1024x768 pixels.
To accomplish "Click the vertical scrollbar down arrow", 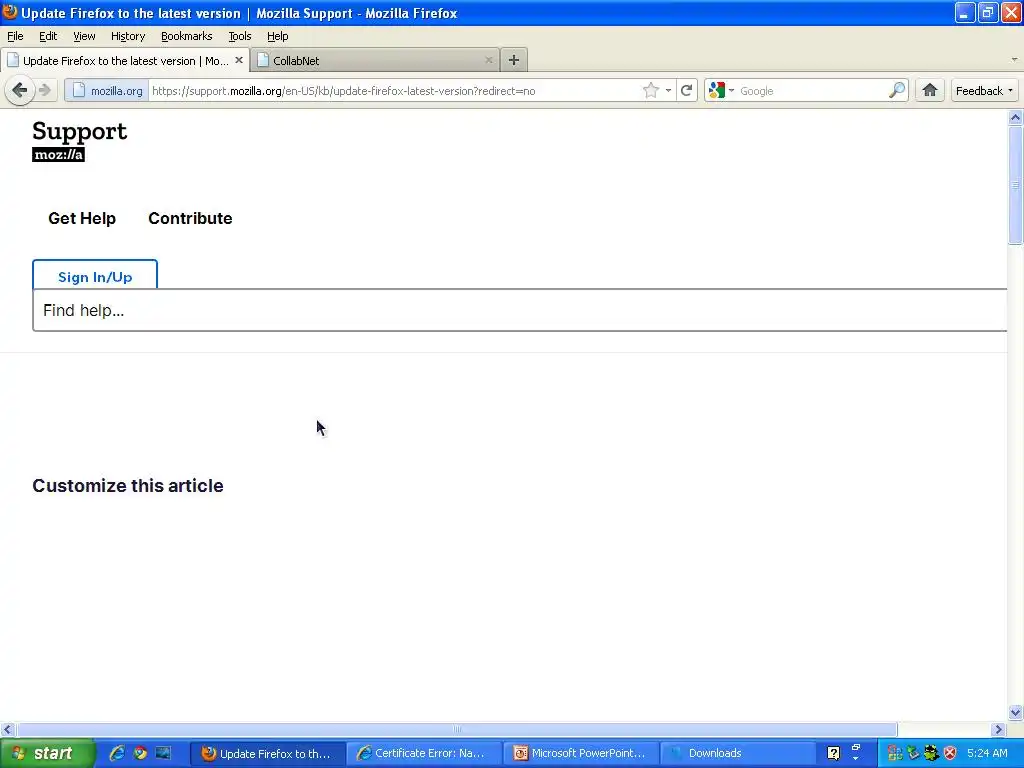I will point(1015,712).
